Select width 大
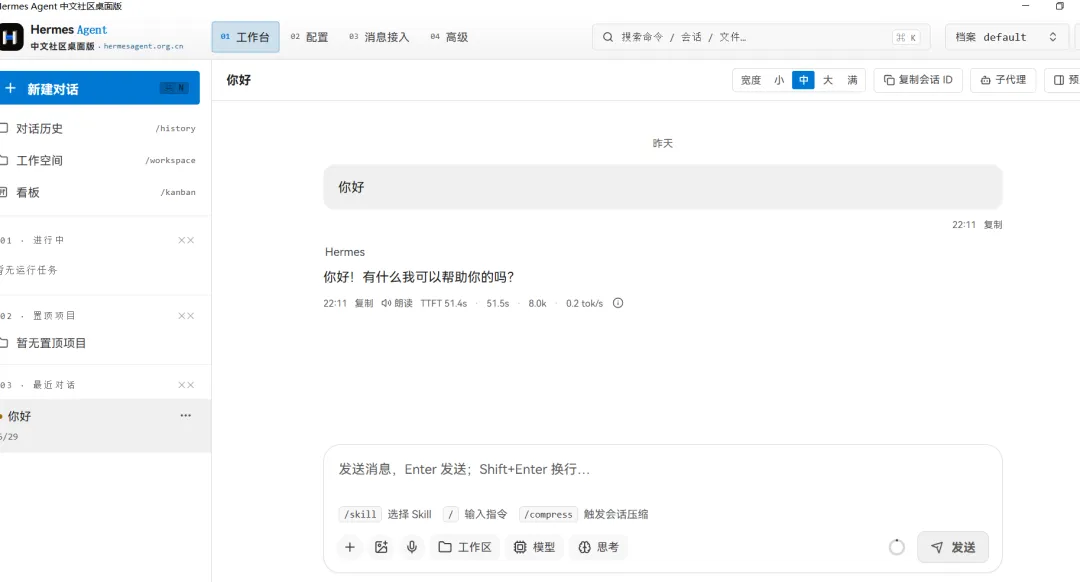This screenshot has width=1080, height=582. [828, 80]
